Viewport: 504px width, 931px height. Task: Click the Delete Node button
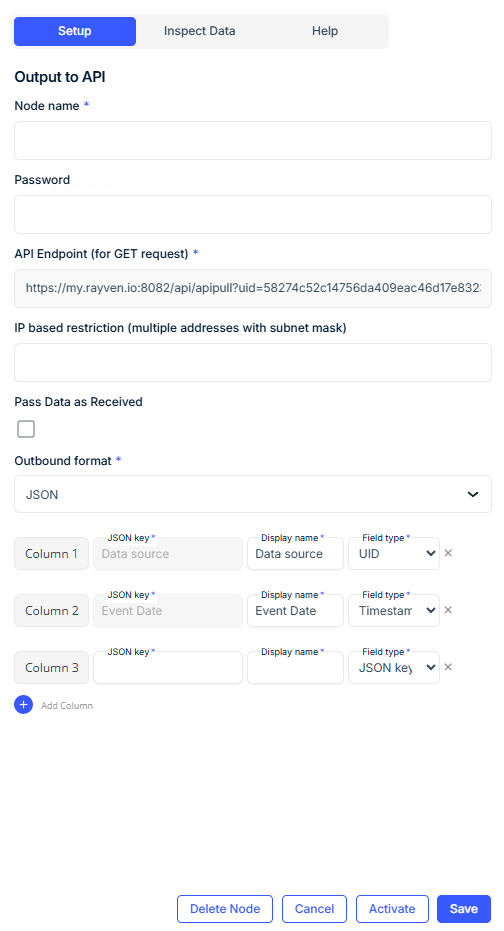(225, 909)
